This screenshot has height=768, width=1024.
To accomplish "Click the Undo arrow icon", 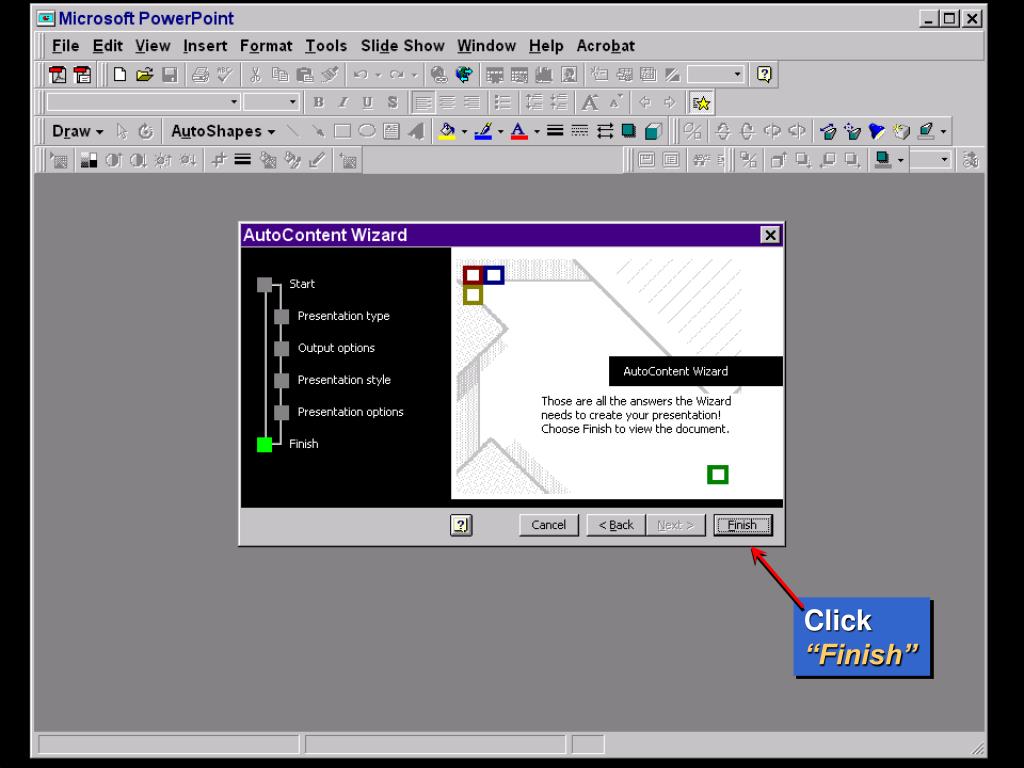I will pyautogui.click(x=360, y=74).
